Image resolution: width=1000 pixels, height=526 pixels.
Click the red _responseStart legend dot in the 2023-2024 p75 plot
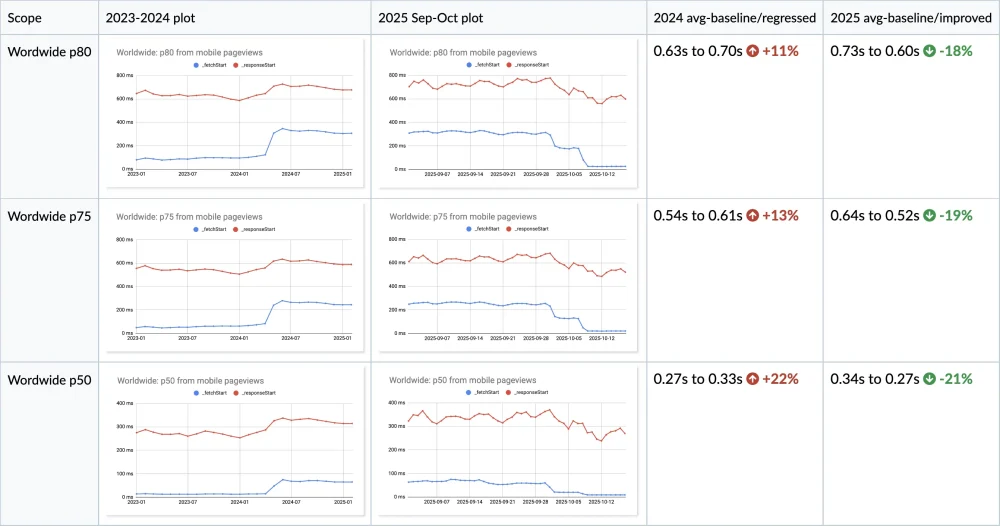click(x=240, y=228)
